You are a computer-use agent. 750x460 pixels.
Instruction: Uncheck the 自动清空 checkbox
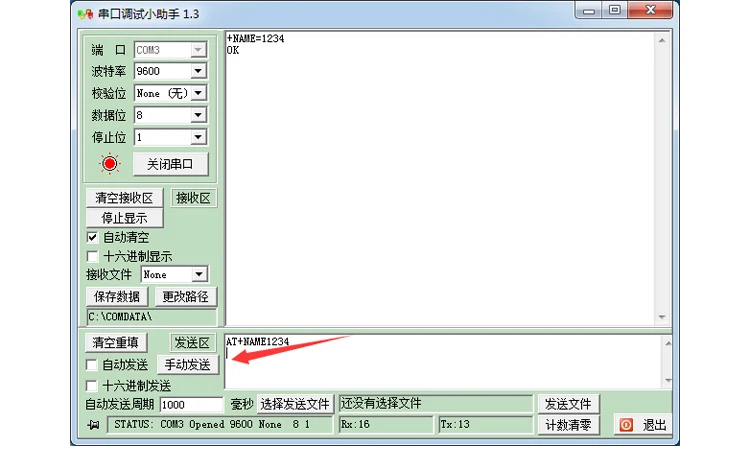tap(92, 237)
